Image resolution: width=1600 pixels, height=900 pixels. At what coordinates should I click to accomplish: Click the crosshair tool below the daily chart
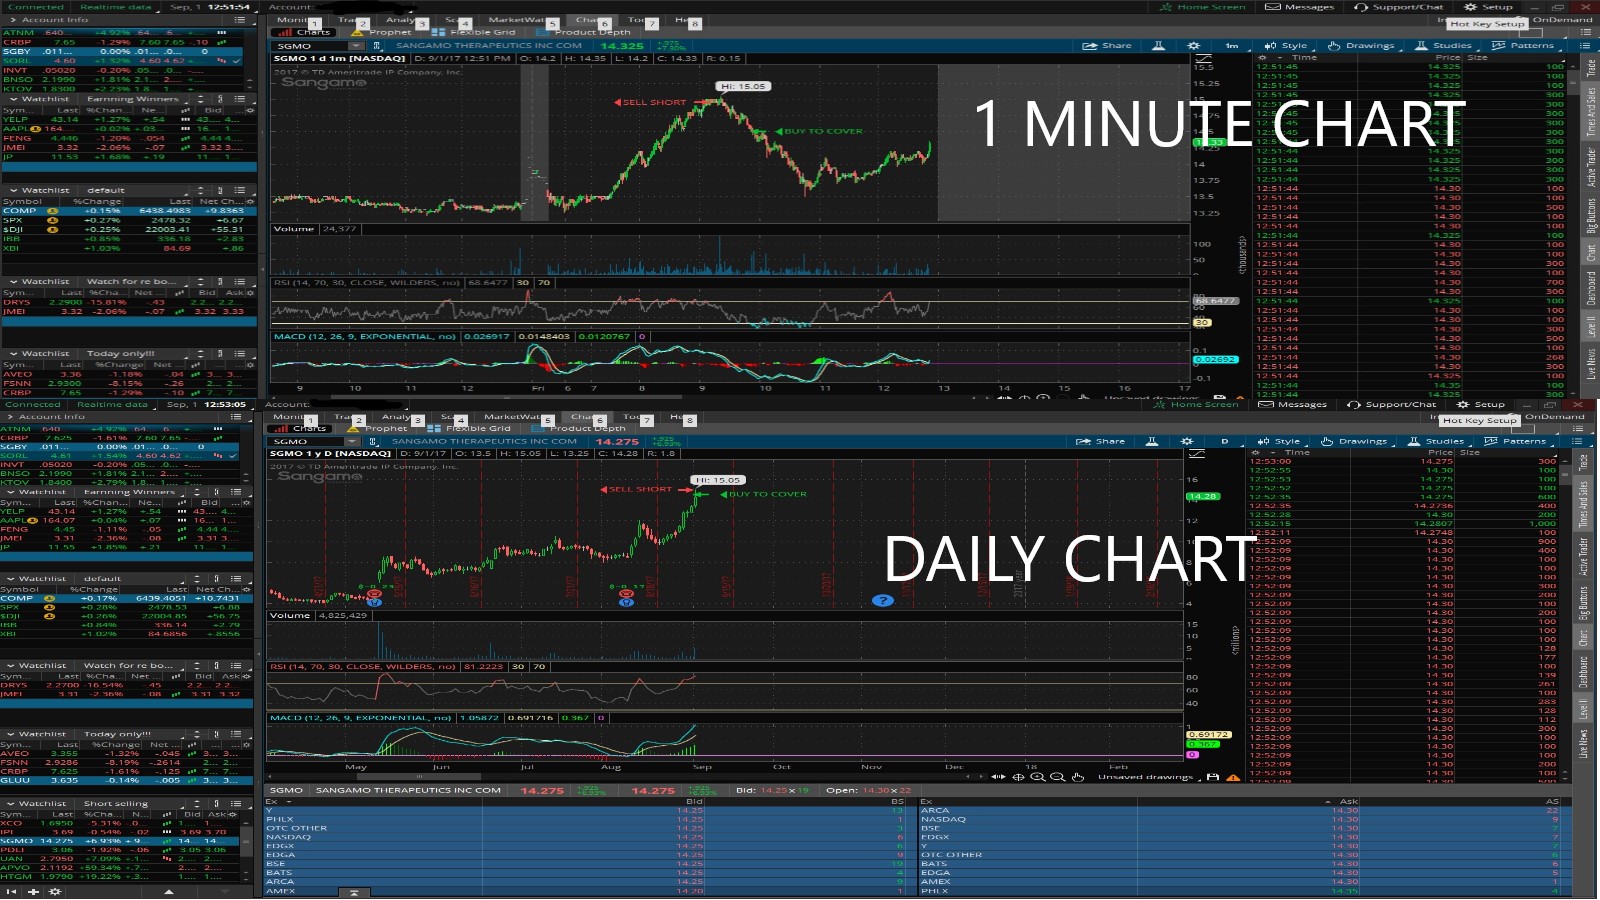click(1018, 777)
